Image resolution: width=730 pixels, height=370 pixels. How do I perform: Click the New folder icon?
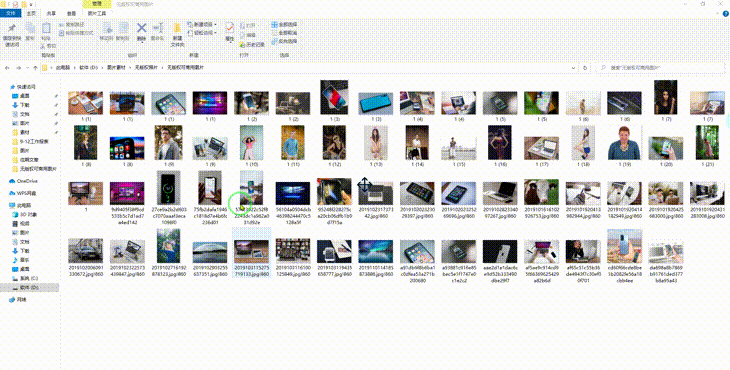coord(177,29)
